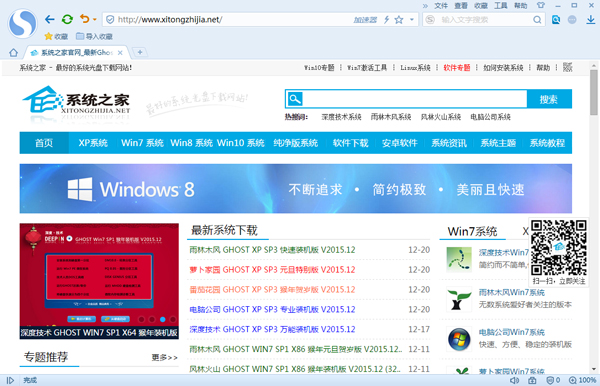
Task: Open the 100% zoom control
Action: (x=583, y=380)
